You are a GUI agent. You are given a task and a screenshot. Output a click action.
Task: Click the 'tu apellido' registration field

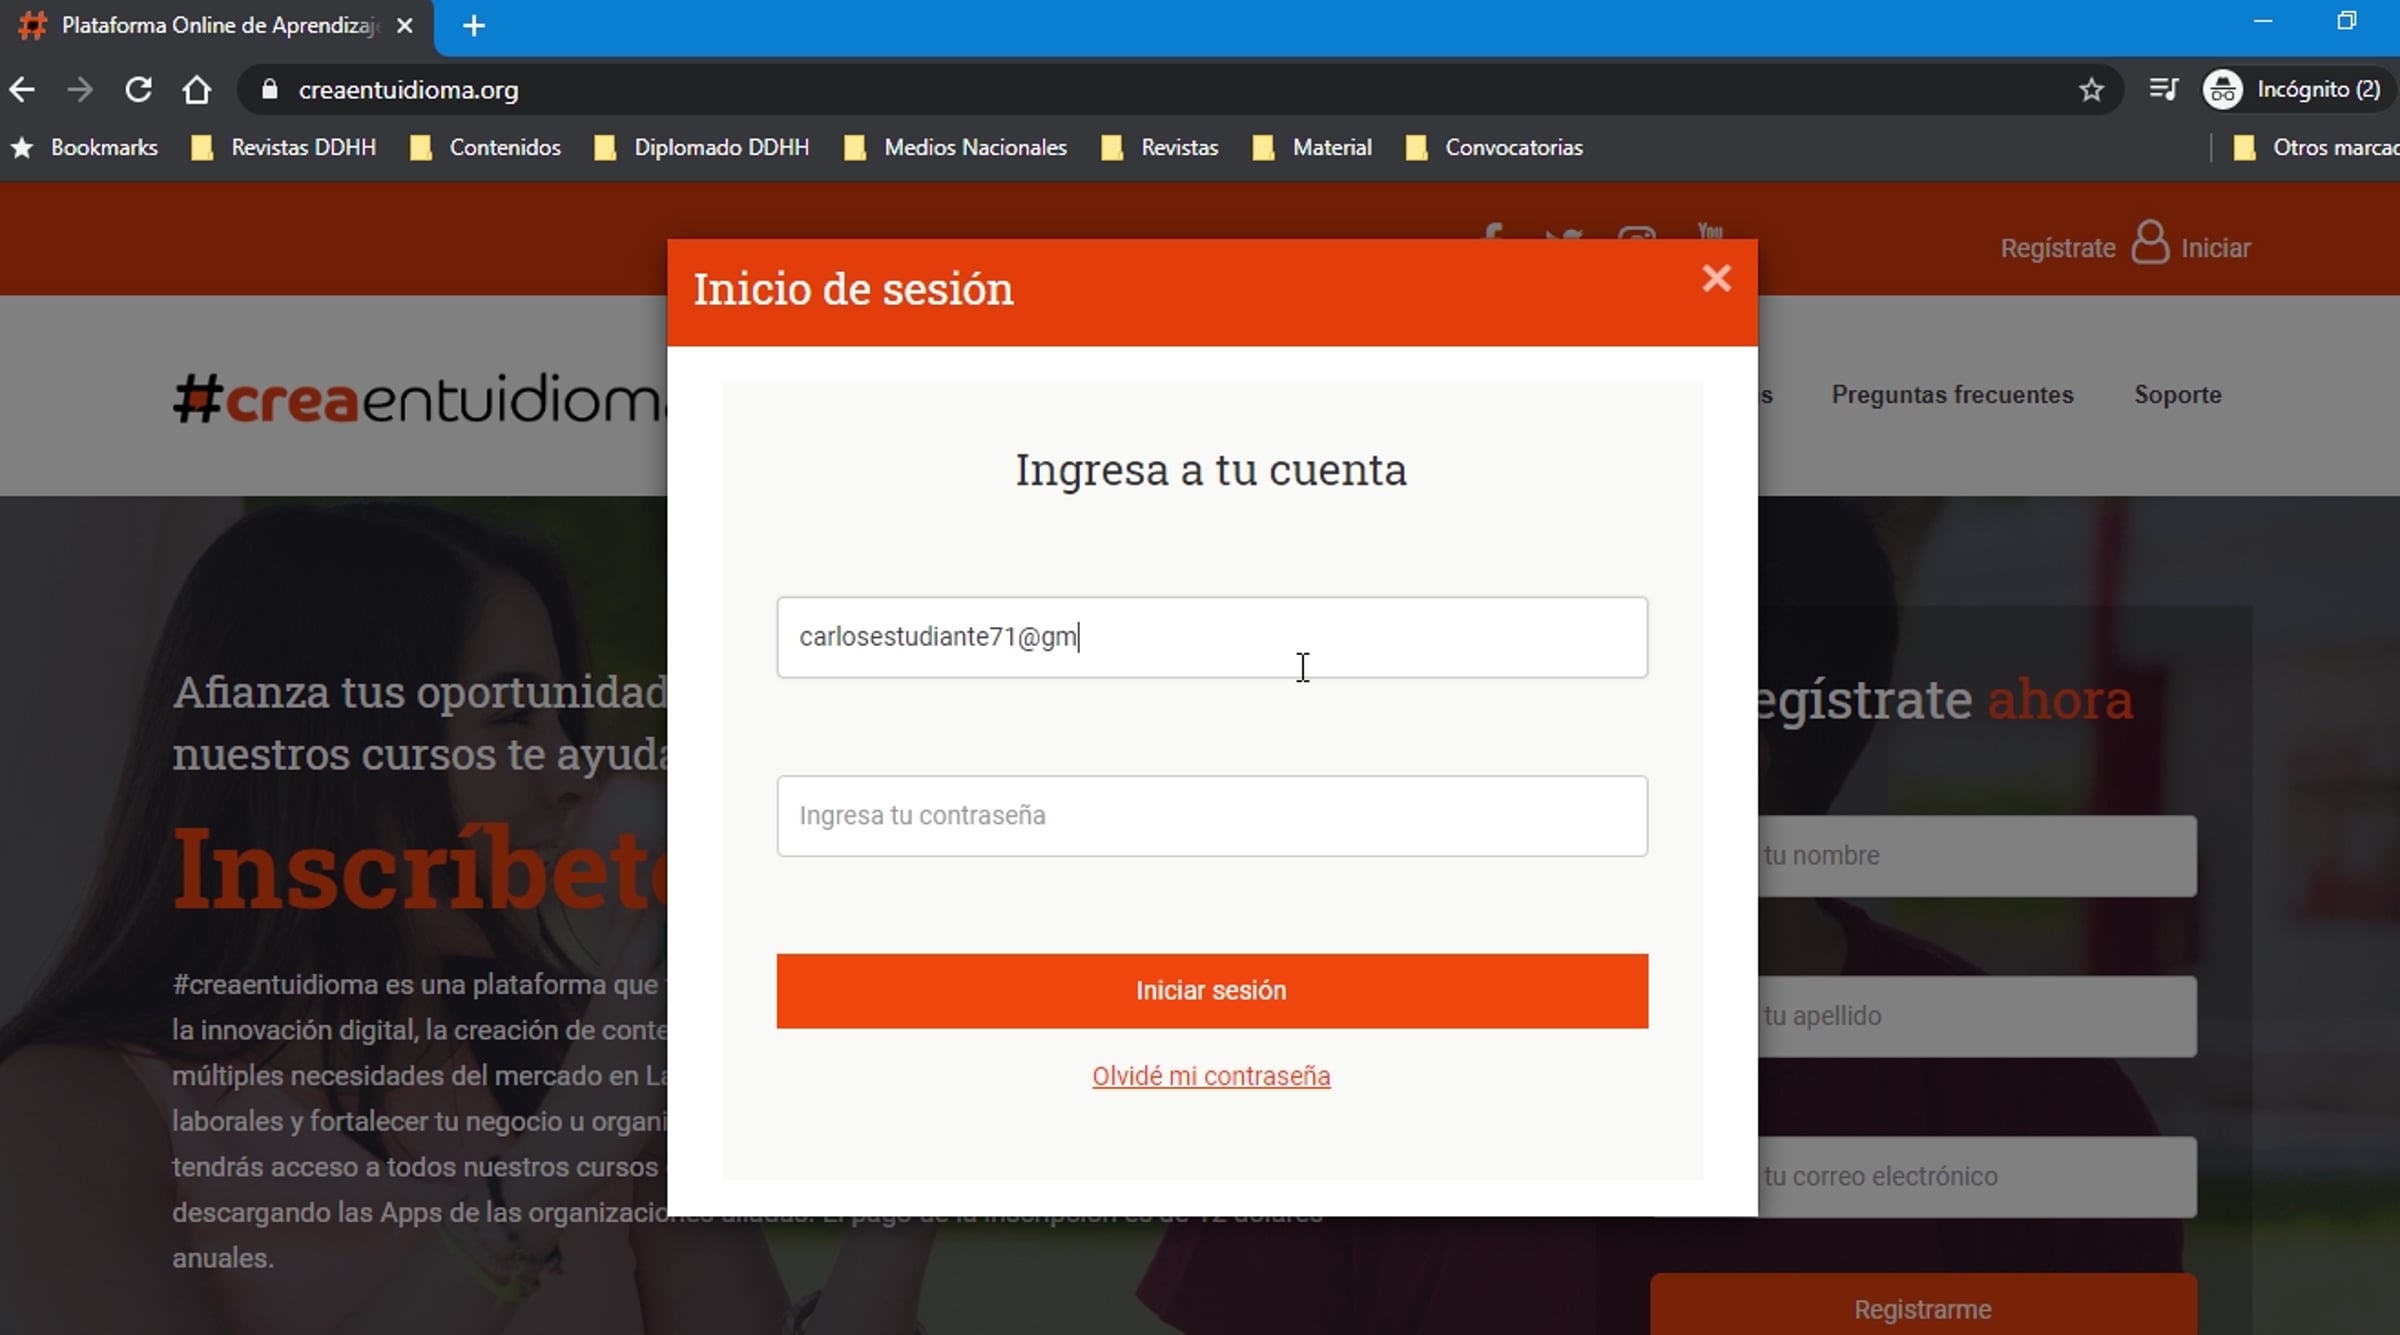tap(1978, 1016)
